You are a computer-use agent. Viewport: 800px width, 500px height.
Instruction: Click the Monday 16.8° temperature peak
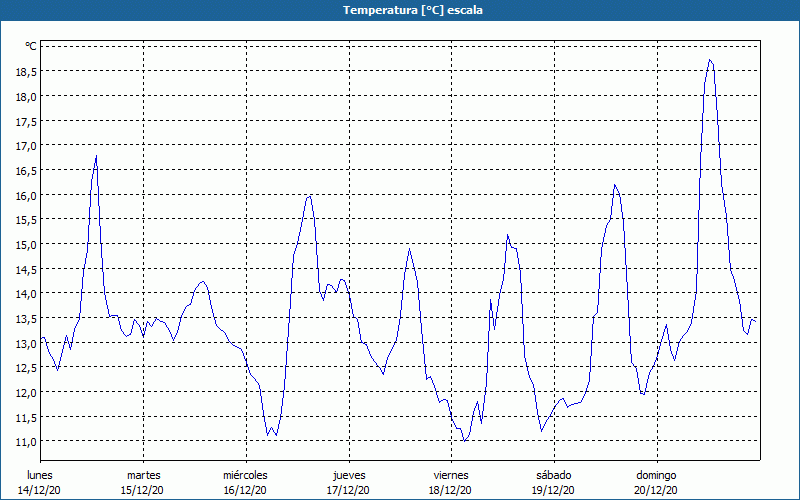tap(96, 156)
